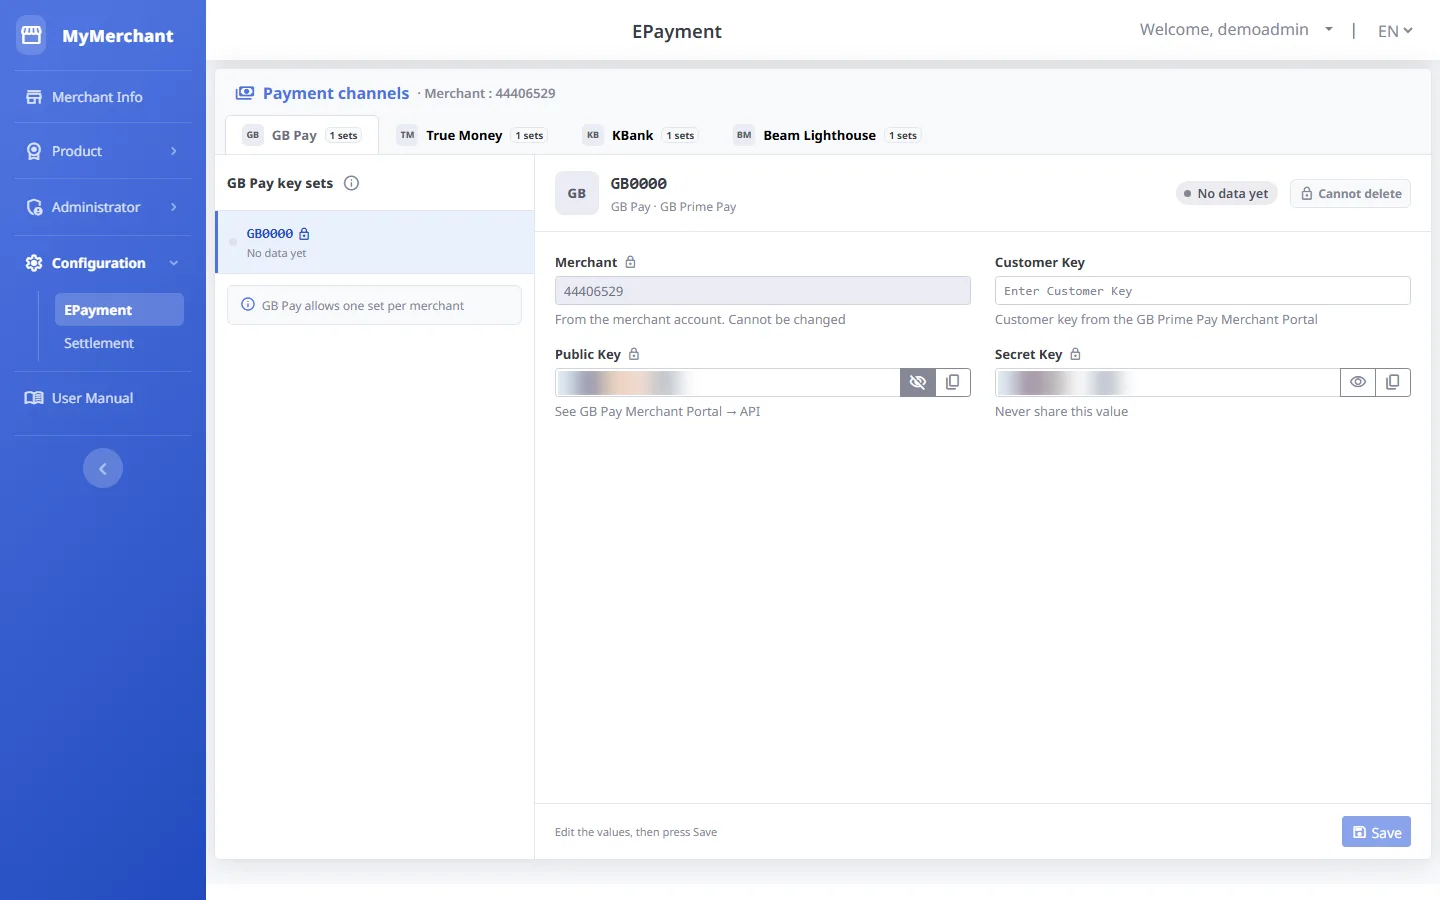
Task: Select the GB0000 key set row
Action: pyautogui.click(x=375, y=242)
